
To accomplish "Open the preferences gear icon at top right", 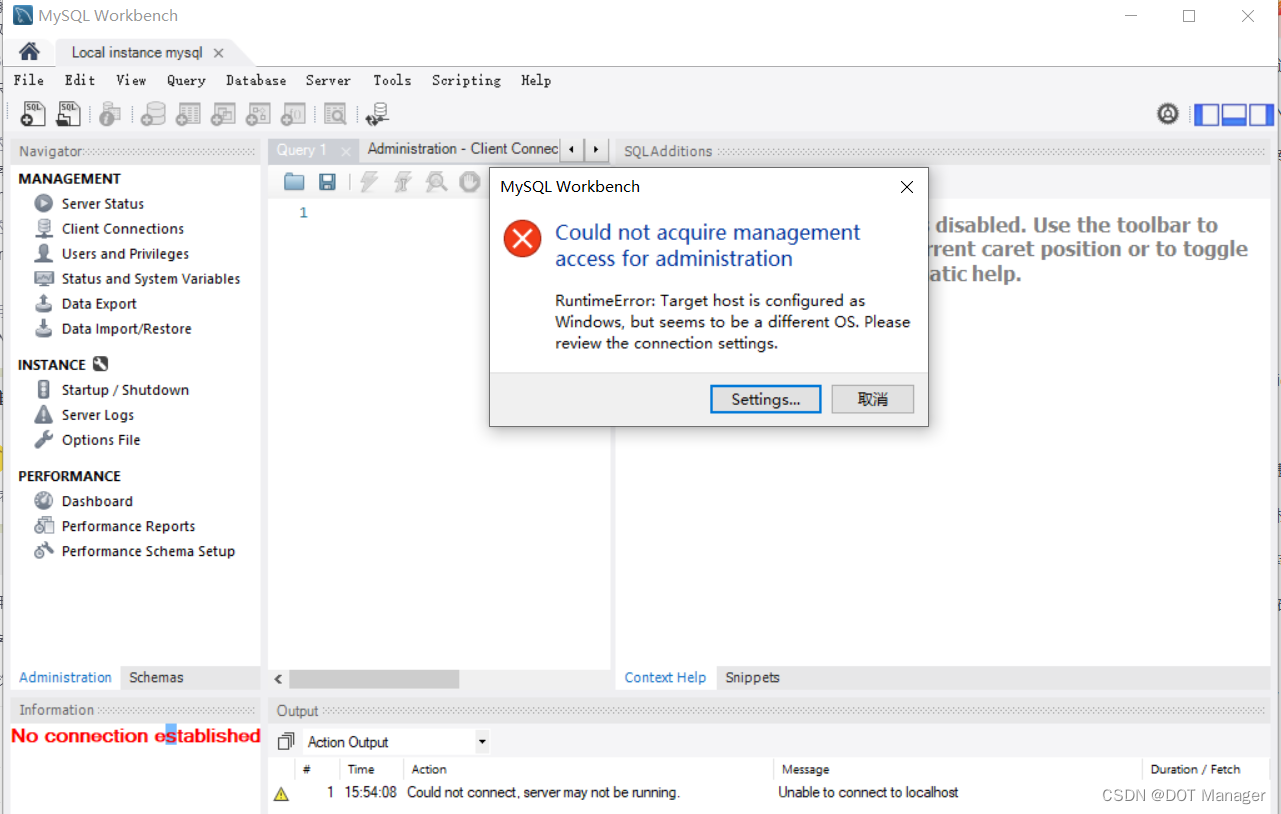I will [1168, 114].
